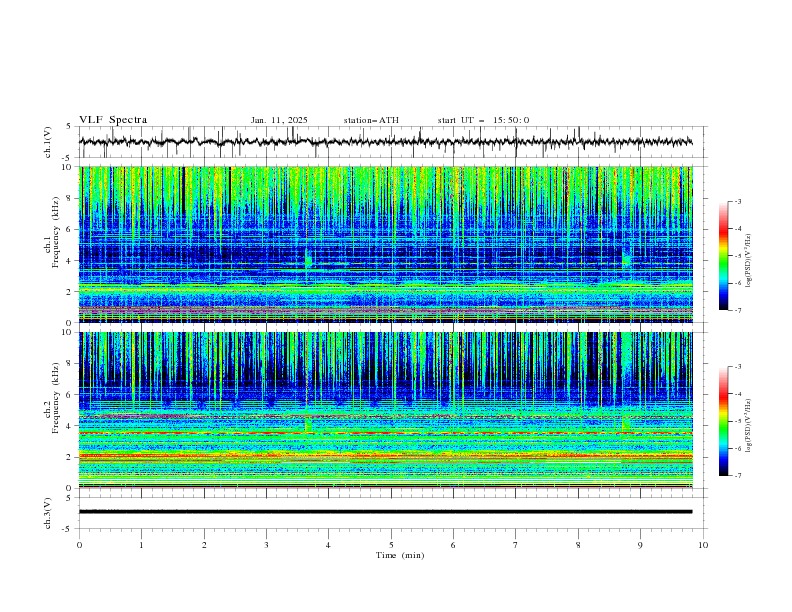Click the 'start UT = 15:50:0' text

(483, 120)
